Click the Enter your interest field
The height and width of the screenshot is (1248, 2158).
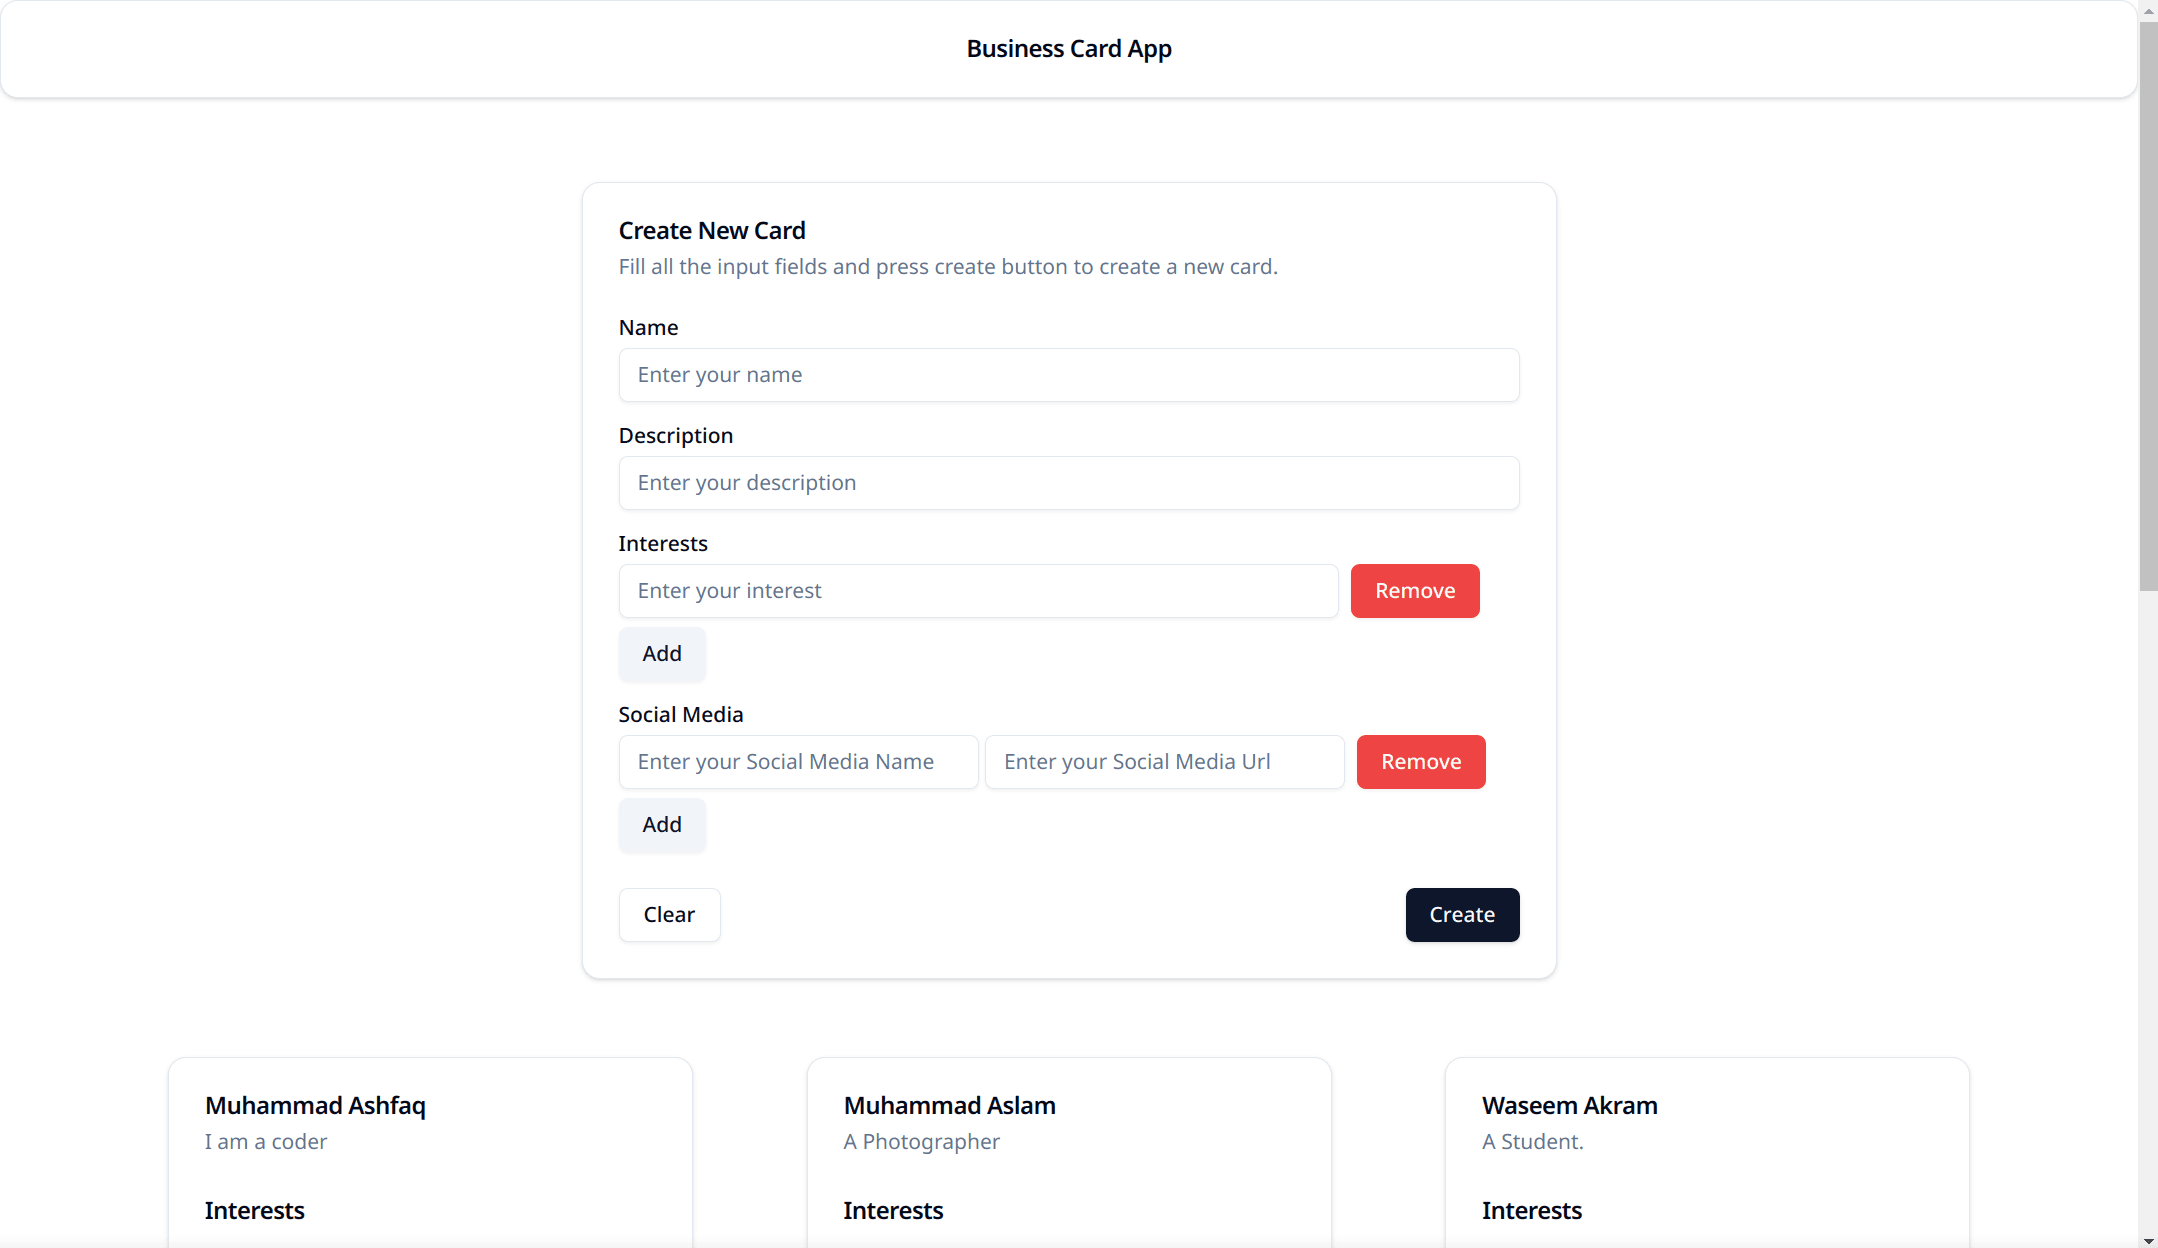point(979,590)
